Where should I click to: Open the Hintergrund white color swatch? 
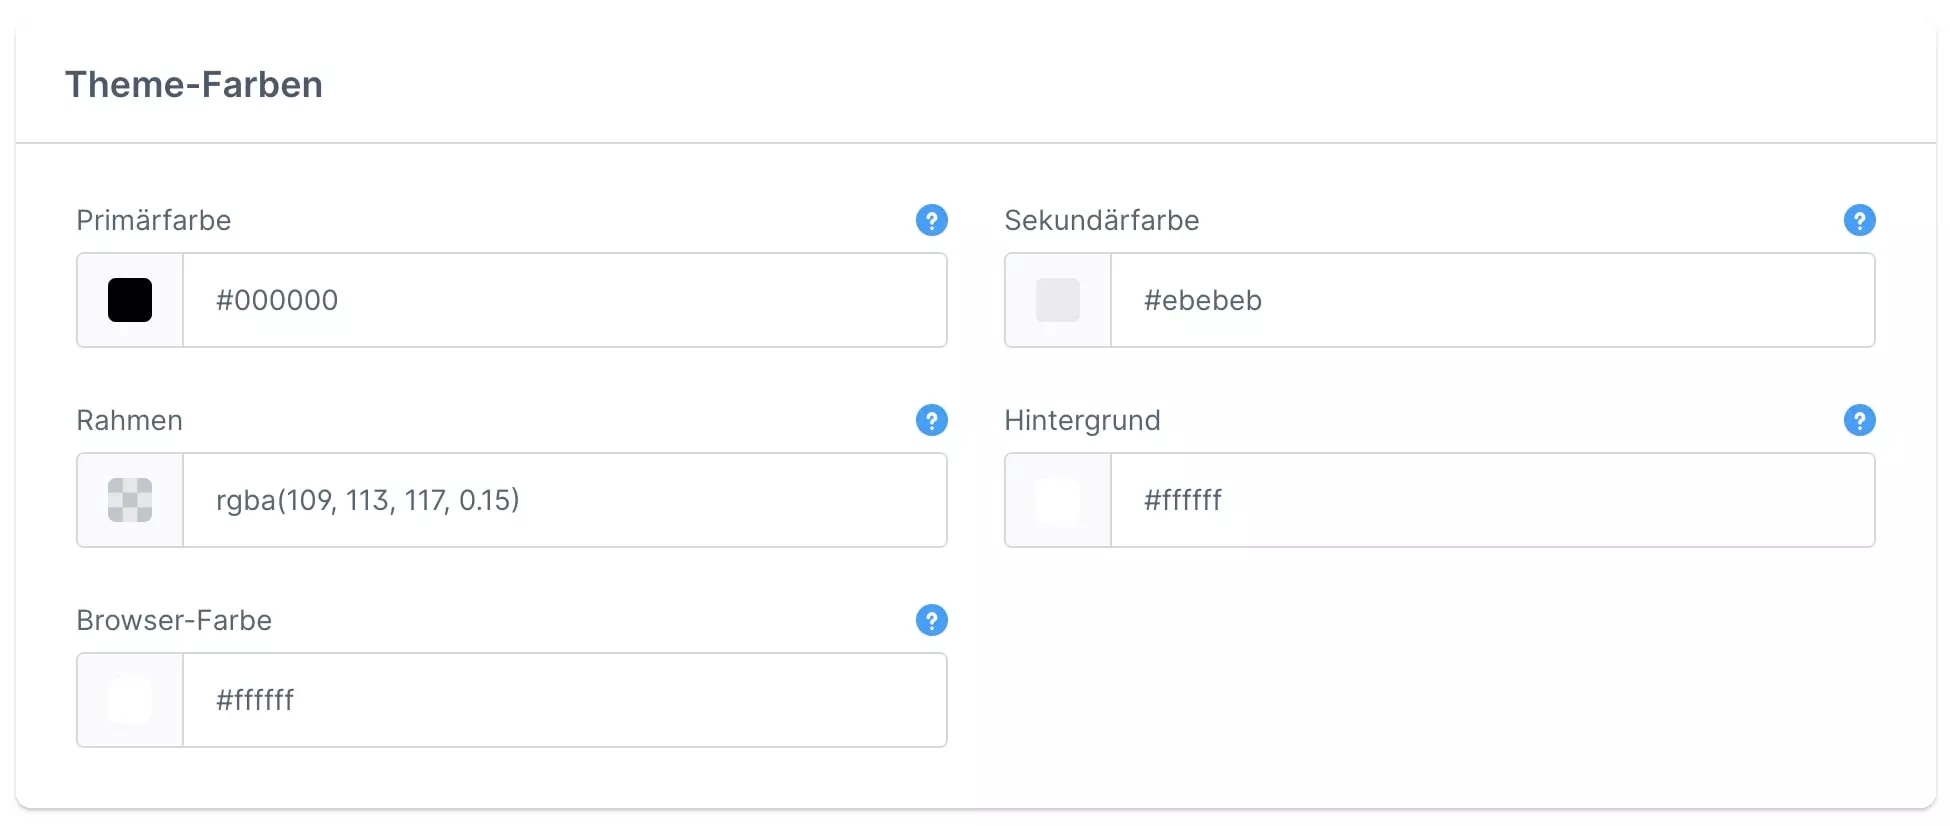tap(1058, 500)
